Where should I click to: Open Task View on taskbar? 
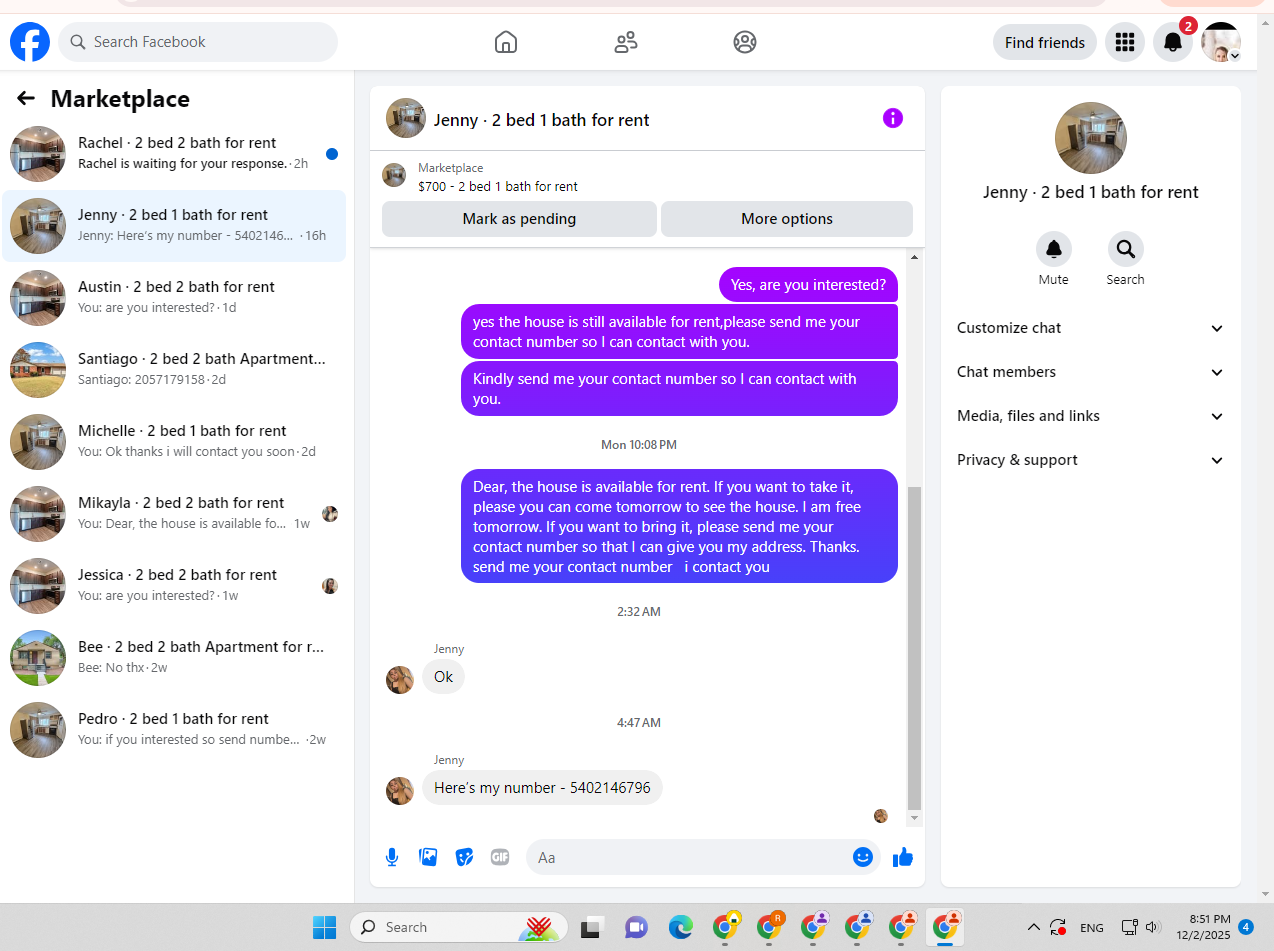coord(592,927)
